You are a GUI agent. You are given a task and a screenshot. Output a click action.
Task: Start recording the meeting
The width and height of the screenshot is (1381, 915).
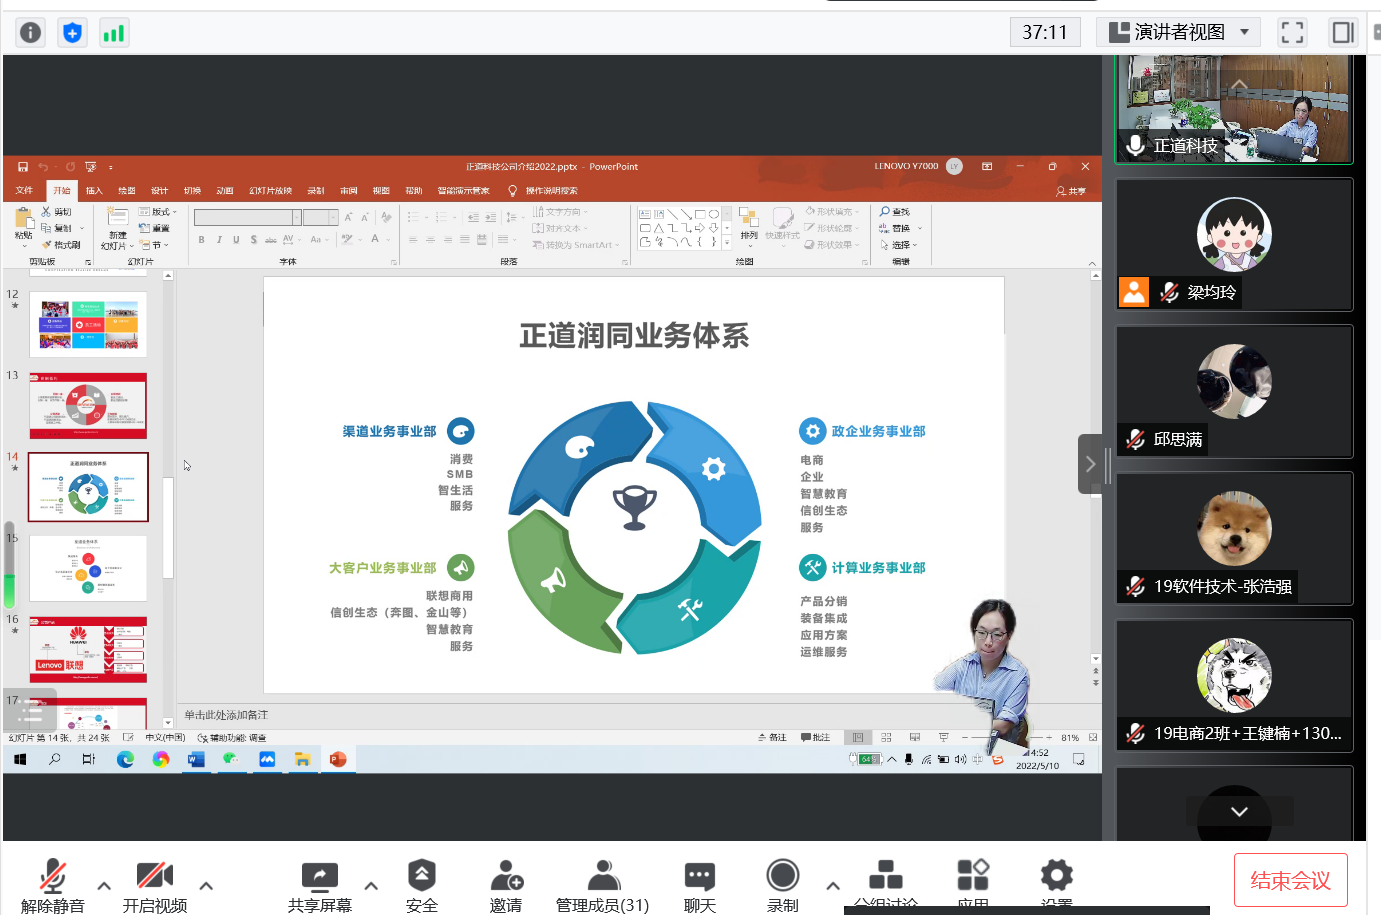(x=782, y=885)
